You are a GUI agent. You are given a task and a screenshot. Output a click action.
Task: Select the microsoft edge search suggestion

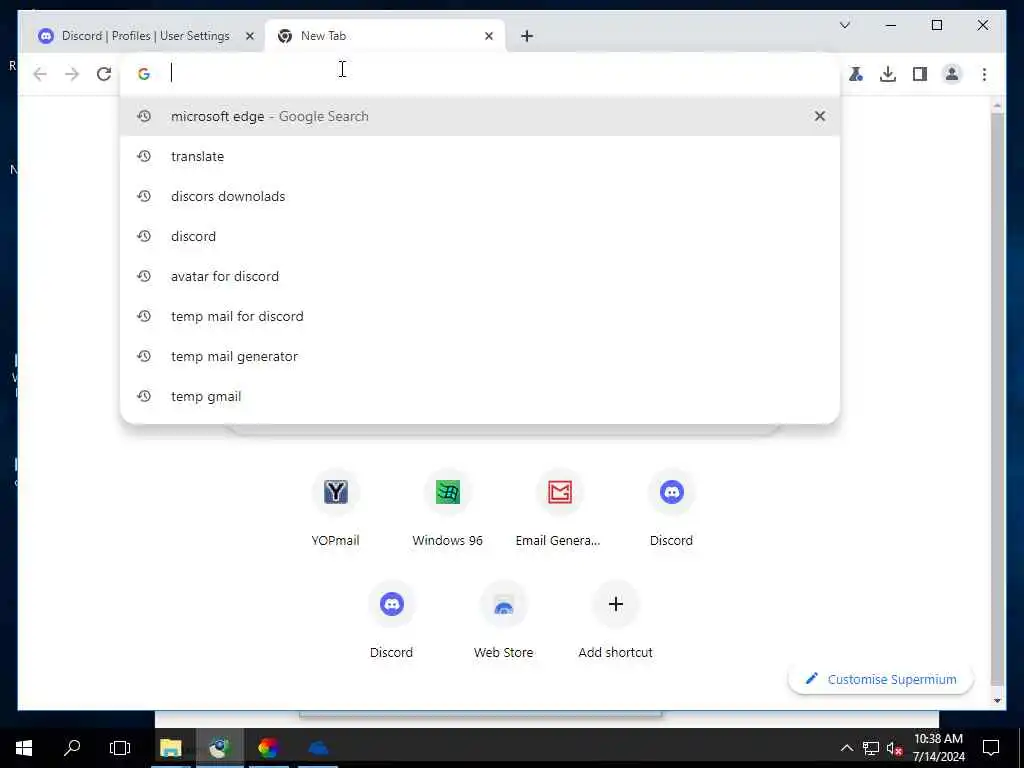click(x=480, y=116)
